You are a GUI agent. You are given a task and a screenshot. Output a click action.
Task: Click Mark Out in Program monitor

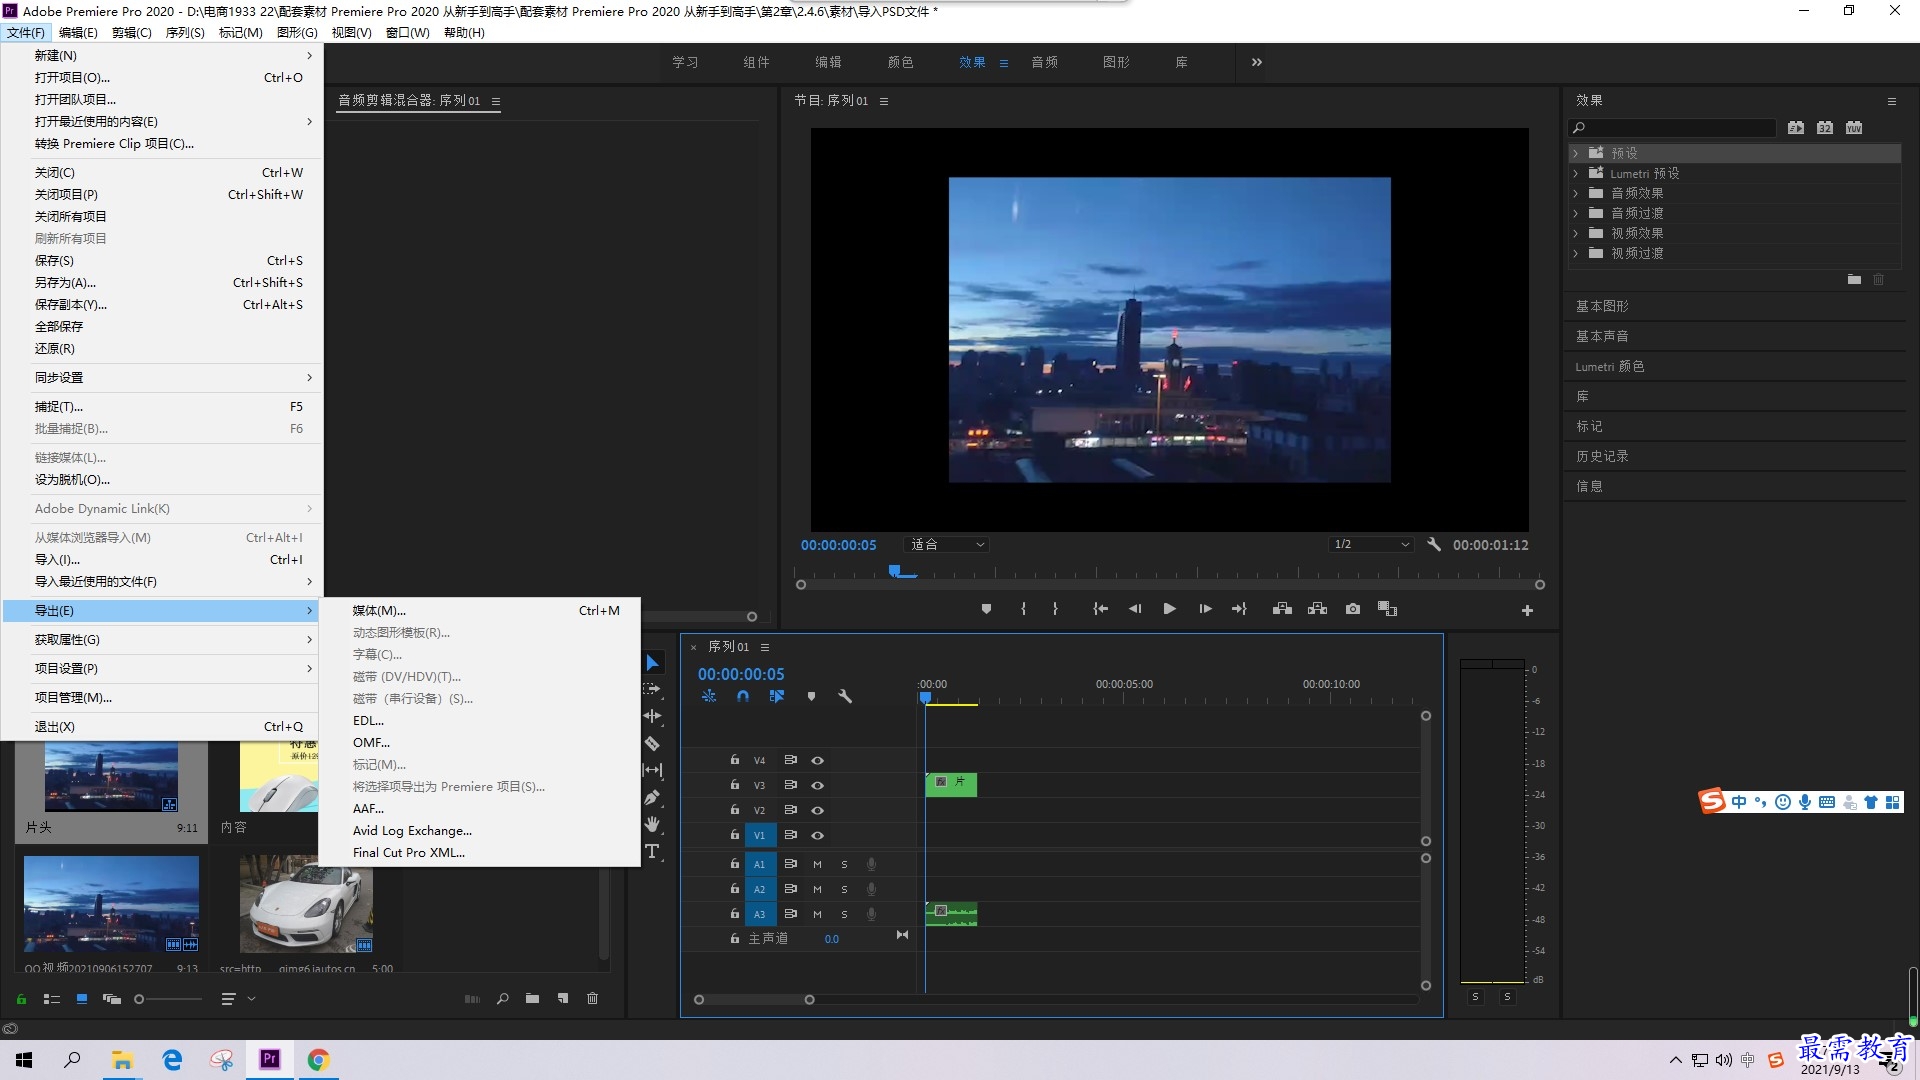click(1055, 609)
